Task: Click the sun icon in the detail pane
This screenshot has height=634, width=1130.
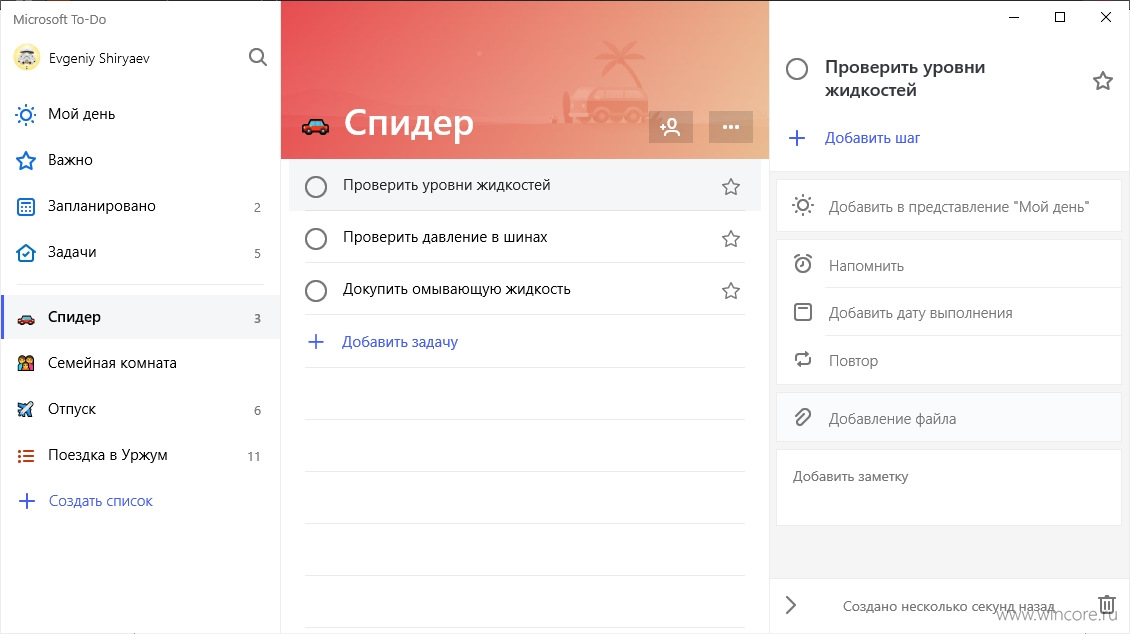Action: pos(803,205)
